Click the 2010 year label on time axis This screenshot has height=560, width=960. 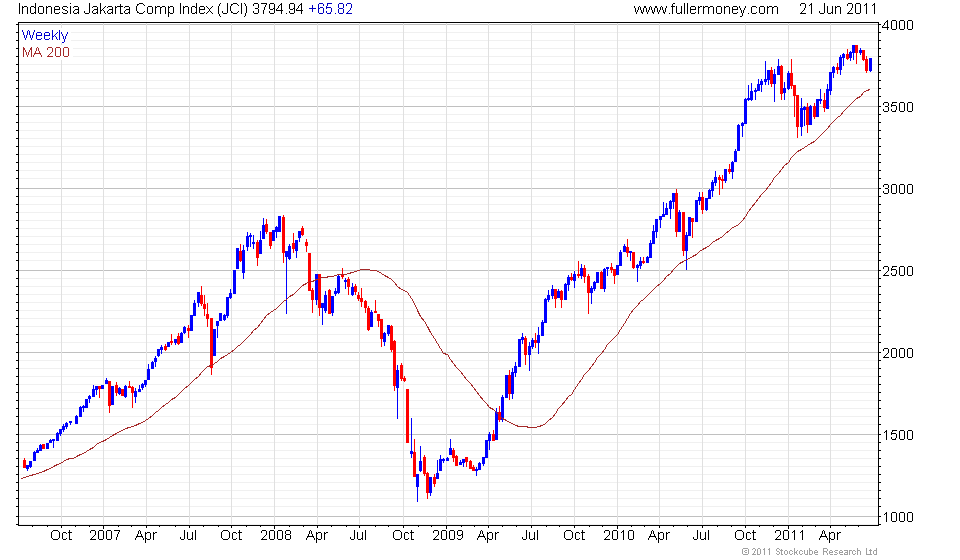[618, 536]
